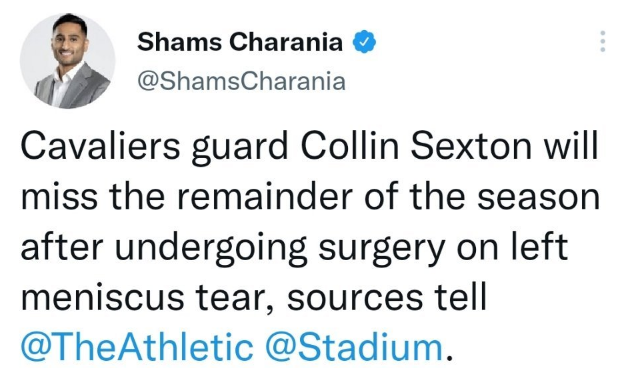
Task: Click the word meniscus in tweet
Action: [102, 297]
